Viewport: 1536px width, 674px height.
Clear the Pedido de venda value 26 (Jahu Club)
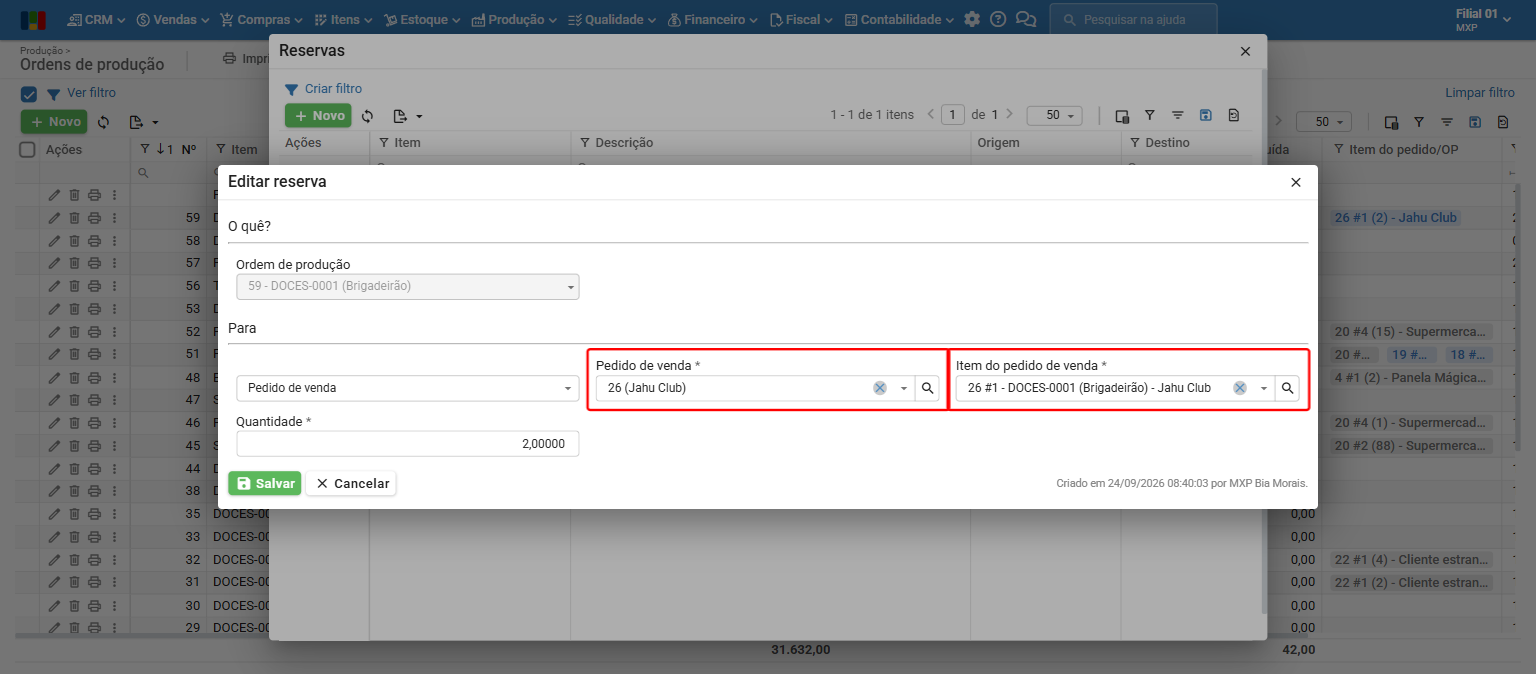click(x=880, y=388)
